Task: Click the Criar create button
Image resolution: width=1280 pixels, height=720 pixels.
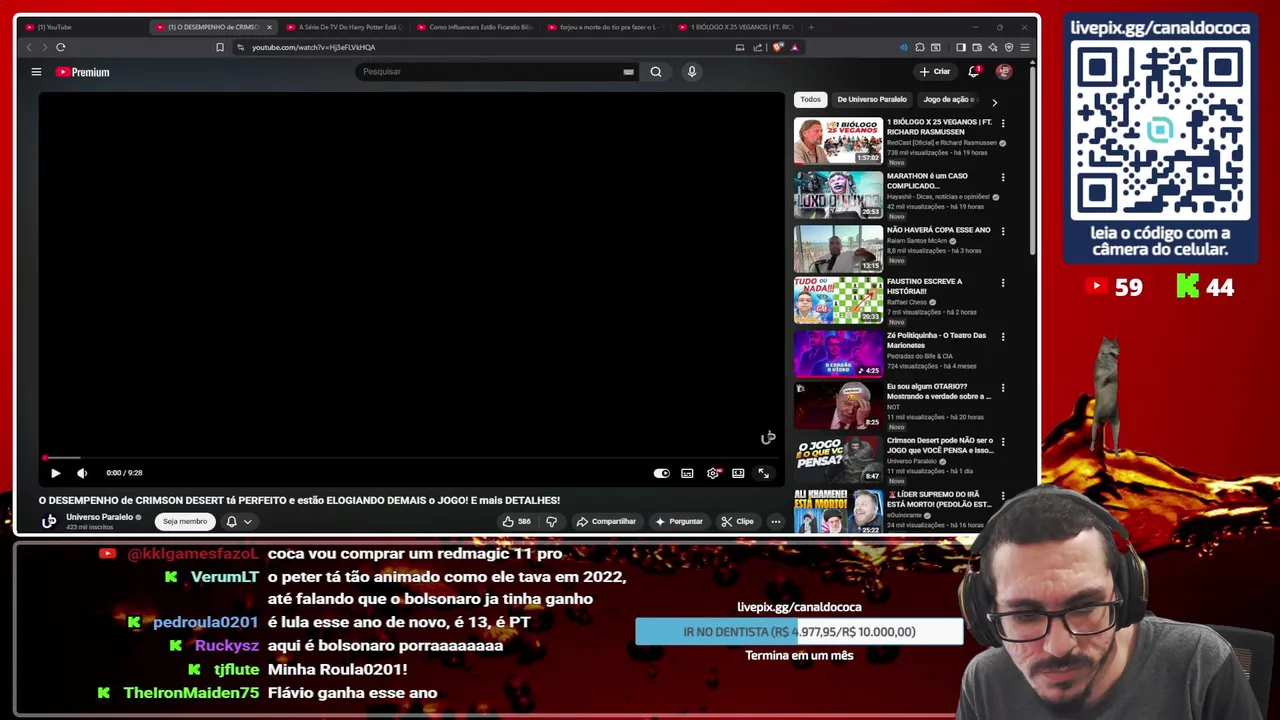Action: coord(935,72)
